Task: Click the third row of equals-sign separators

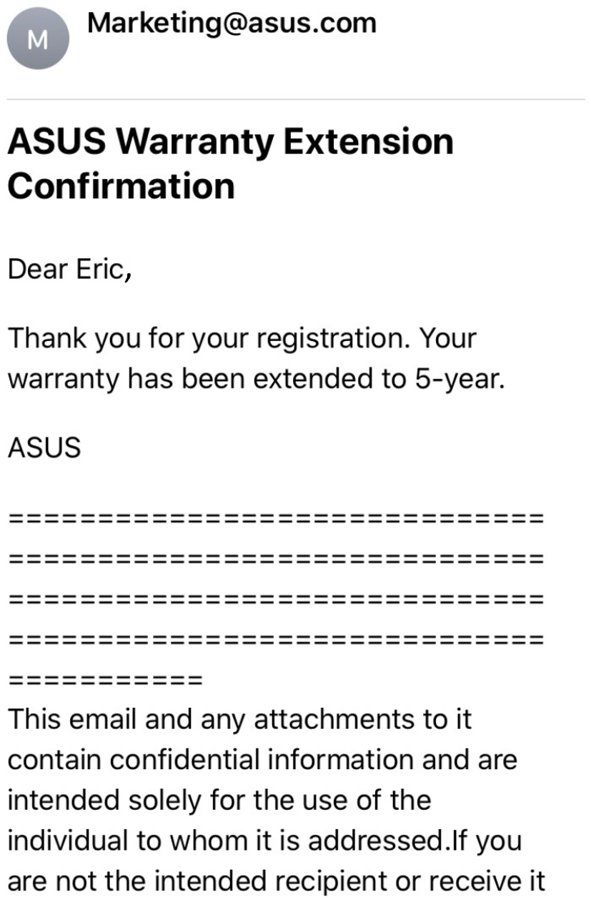Action: (x=276, y=600)
